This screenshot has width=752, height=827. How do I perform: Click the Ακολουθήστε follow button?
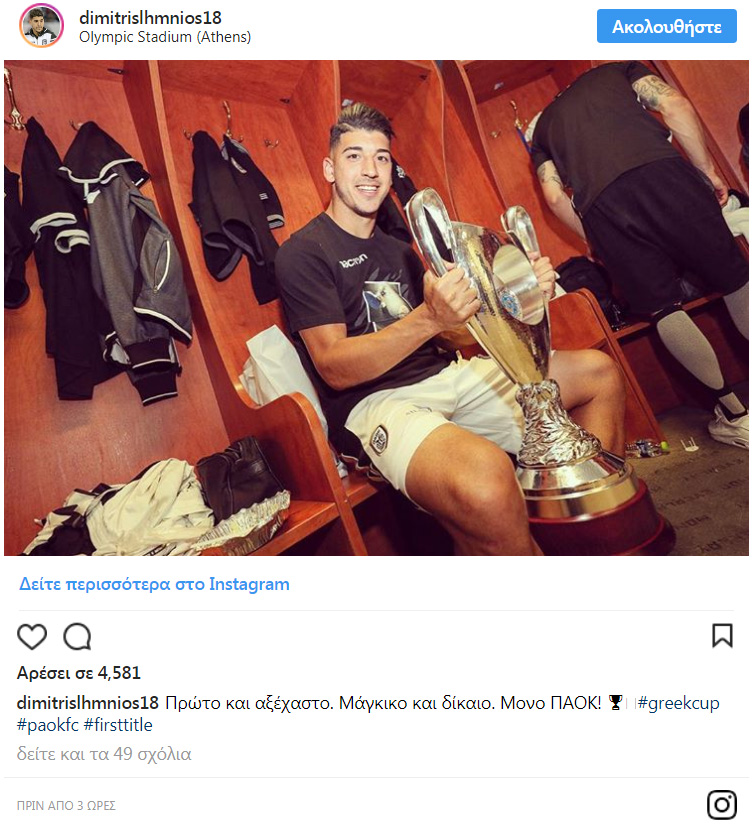click(x=667, y=26)
